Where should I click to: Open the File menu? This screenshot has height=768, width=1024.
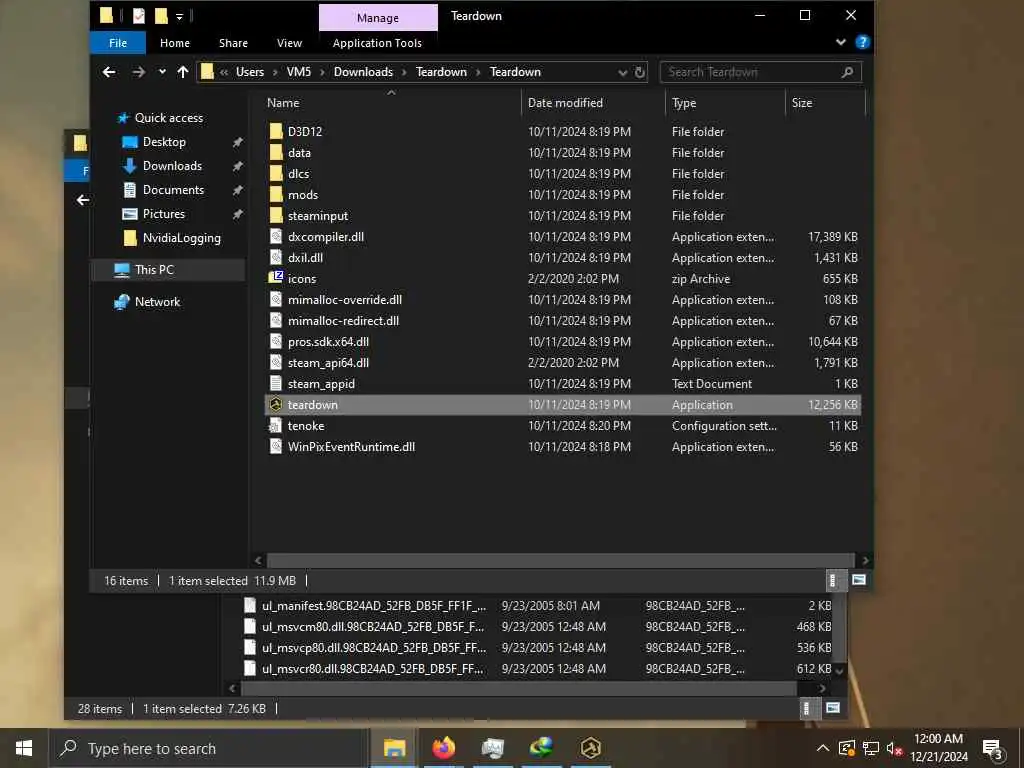click(118, 43)
